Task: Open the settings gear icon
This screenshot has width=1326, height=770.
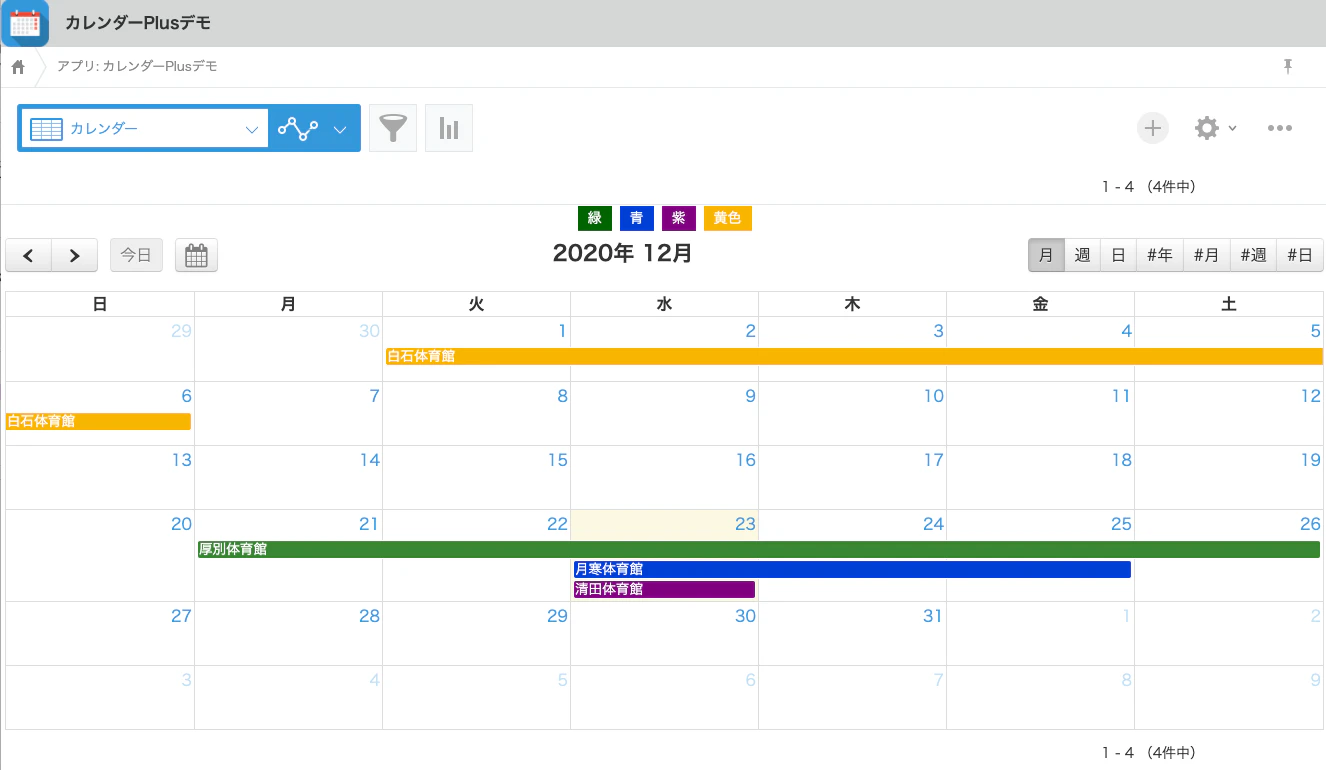Action: [1207, 128]
